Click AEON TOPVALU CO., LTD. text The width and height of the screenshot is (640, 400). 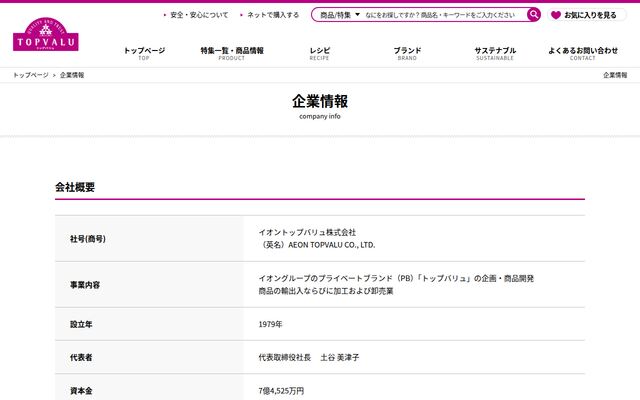coord(331,245)
